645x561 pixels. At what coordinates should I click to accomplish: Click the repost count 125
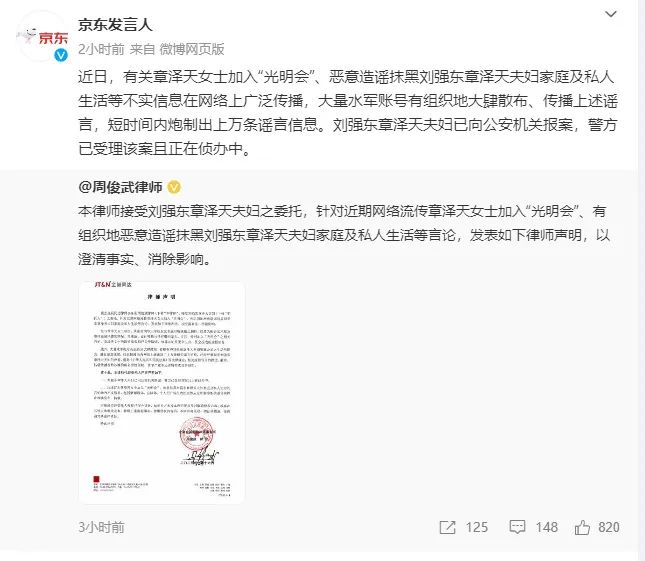coord(477,527)
